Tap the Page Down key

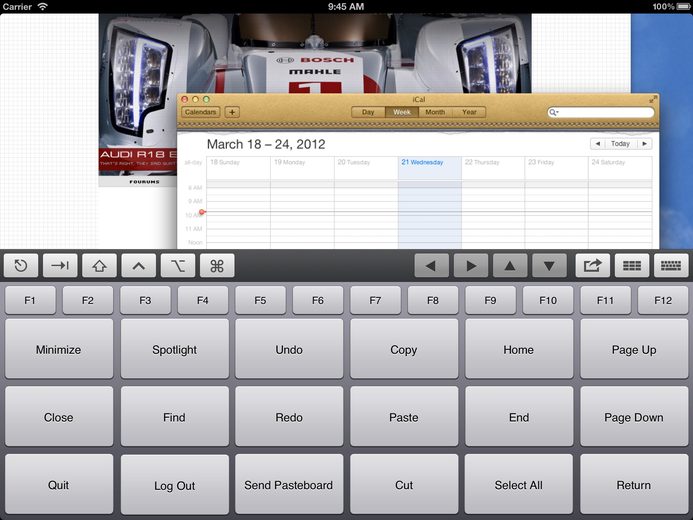[634, 417]
